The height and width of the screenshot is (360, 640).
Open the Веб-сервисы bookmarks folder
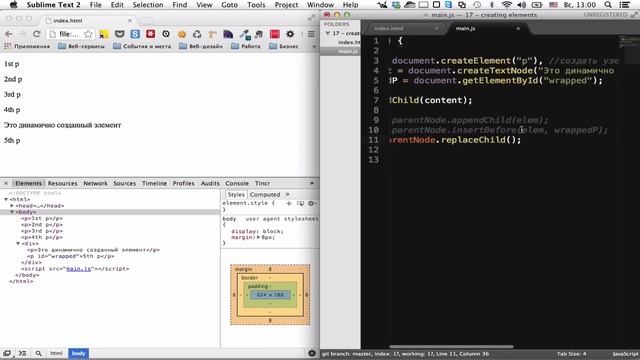[81, 47]
